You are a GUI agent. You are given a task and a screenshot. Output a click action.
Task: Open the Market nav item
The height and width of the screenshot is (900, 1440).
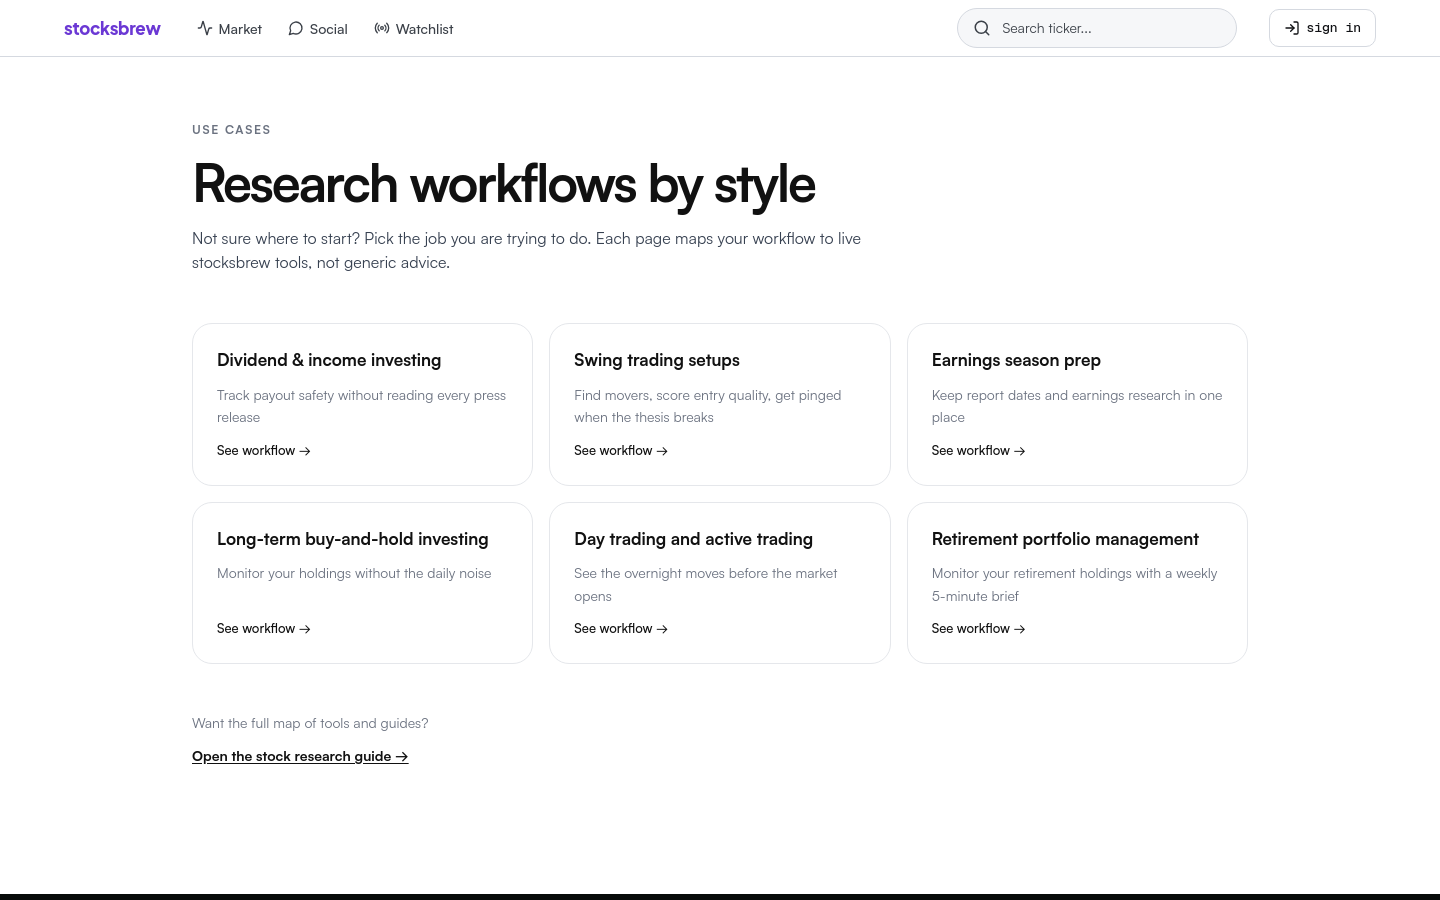[230, 28]
